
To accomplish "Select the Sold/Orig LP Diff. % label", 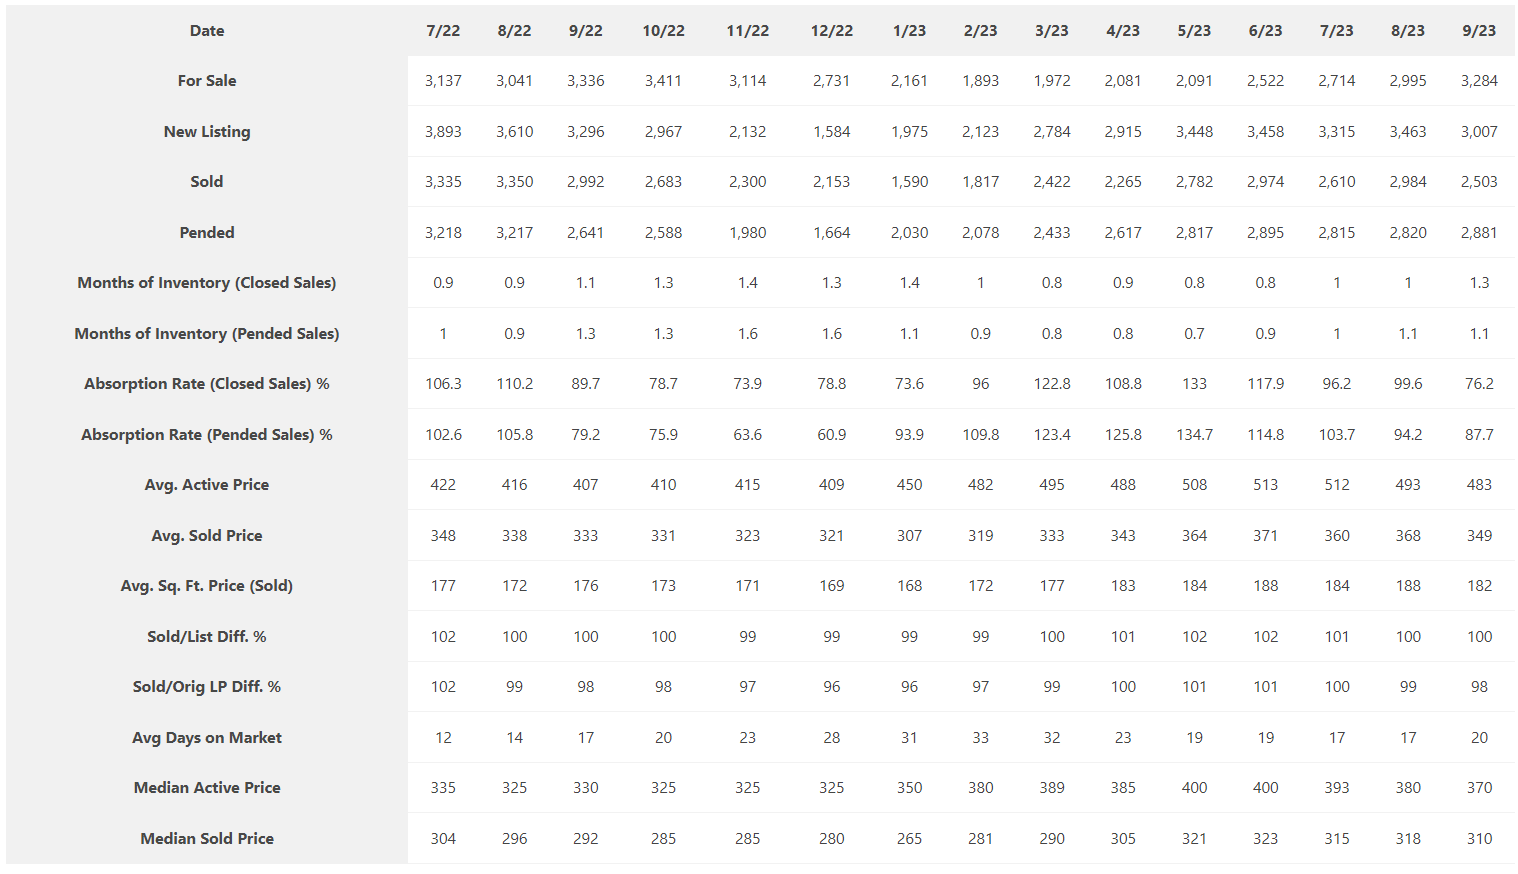I will point(207,687).
